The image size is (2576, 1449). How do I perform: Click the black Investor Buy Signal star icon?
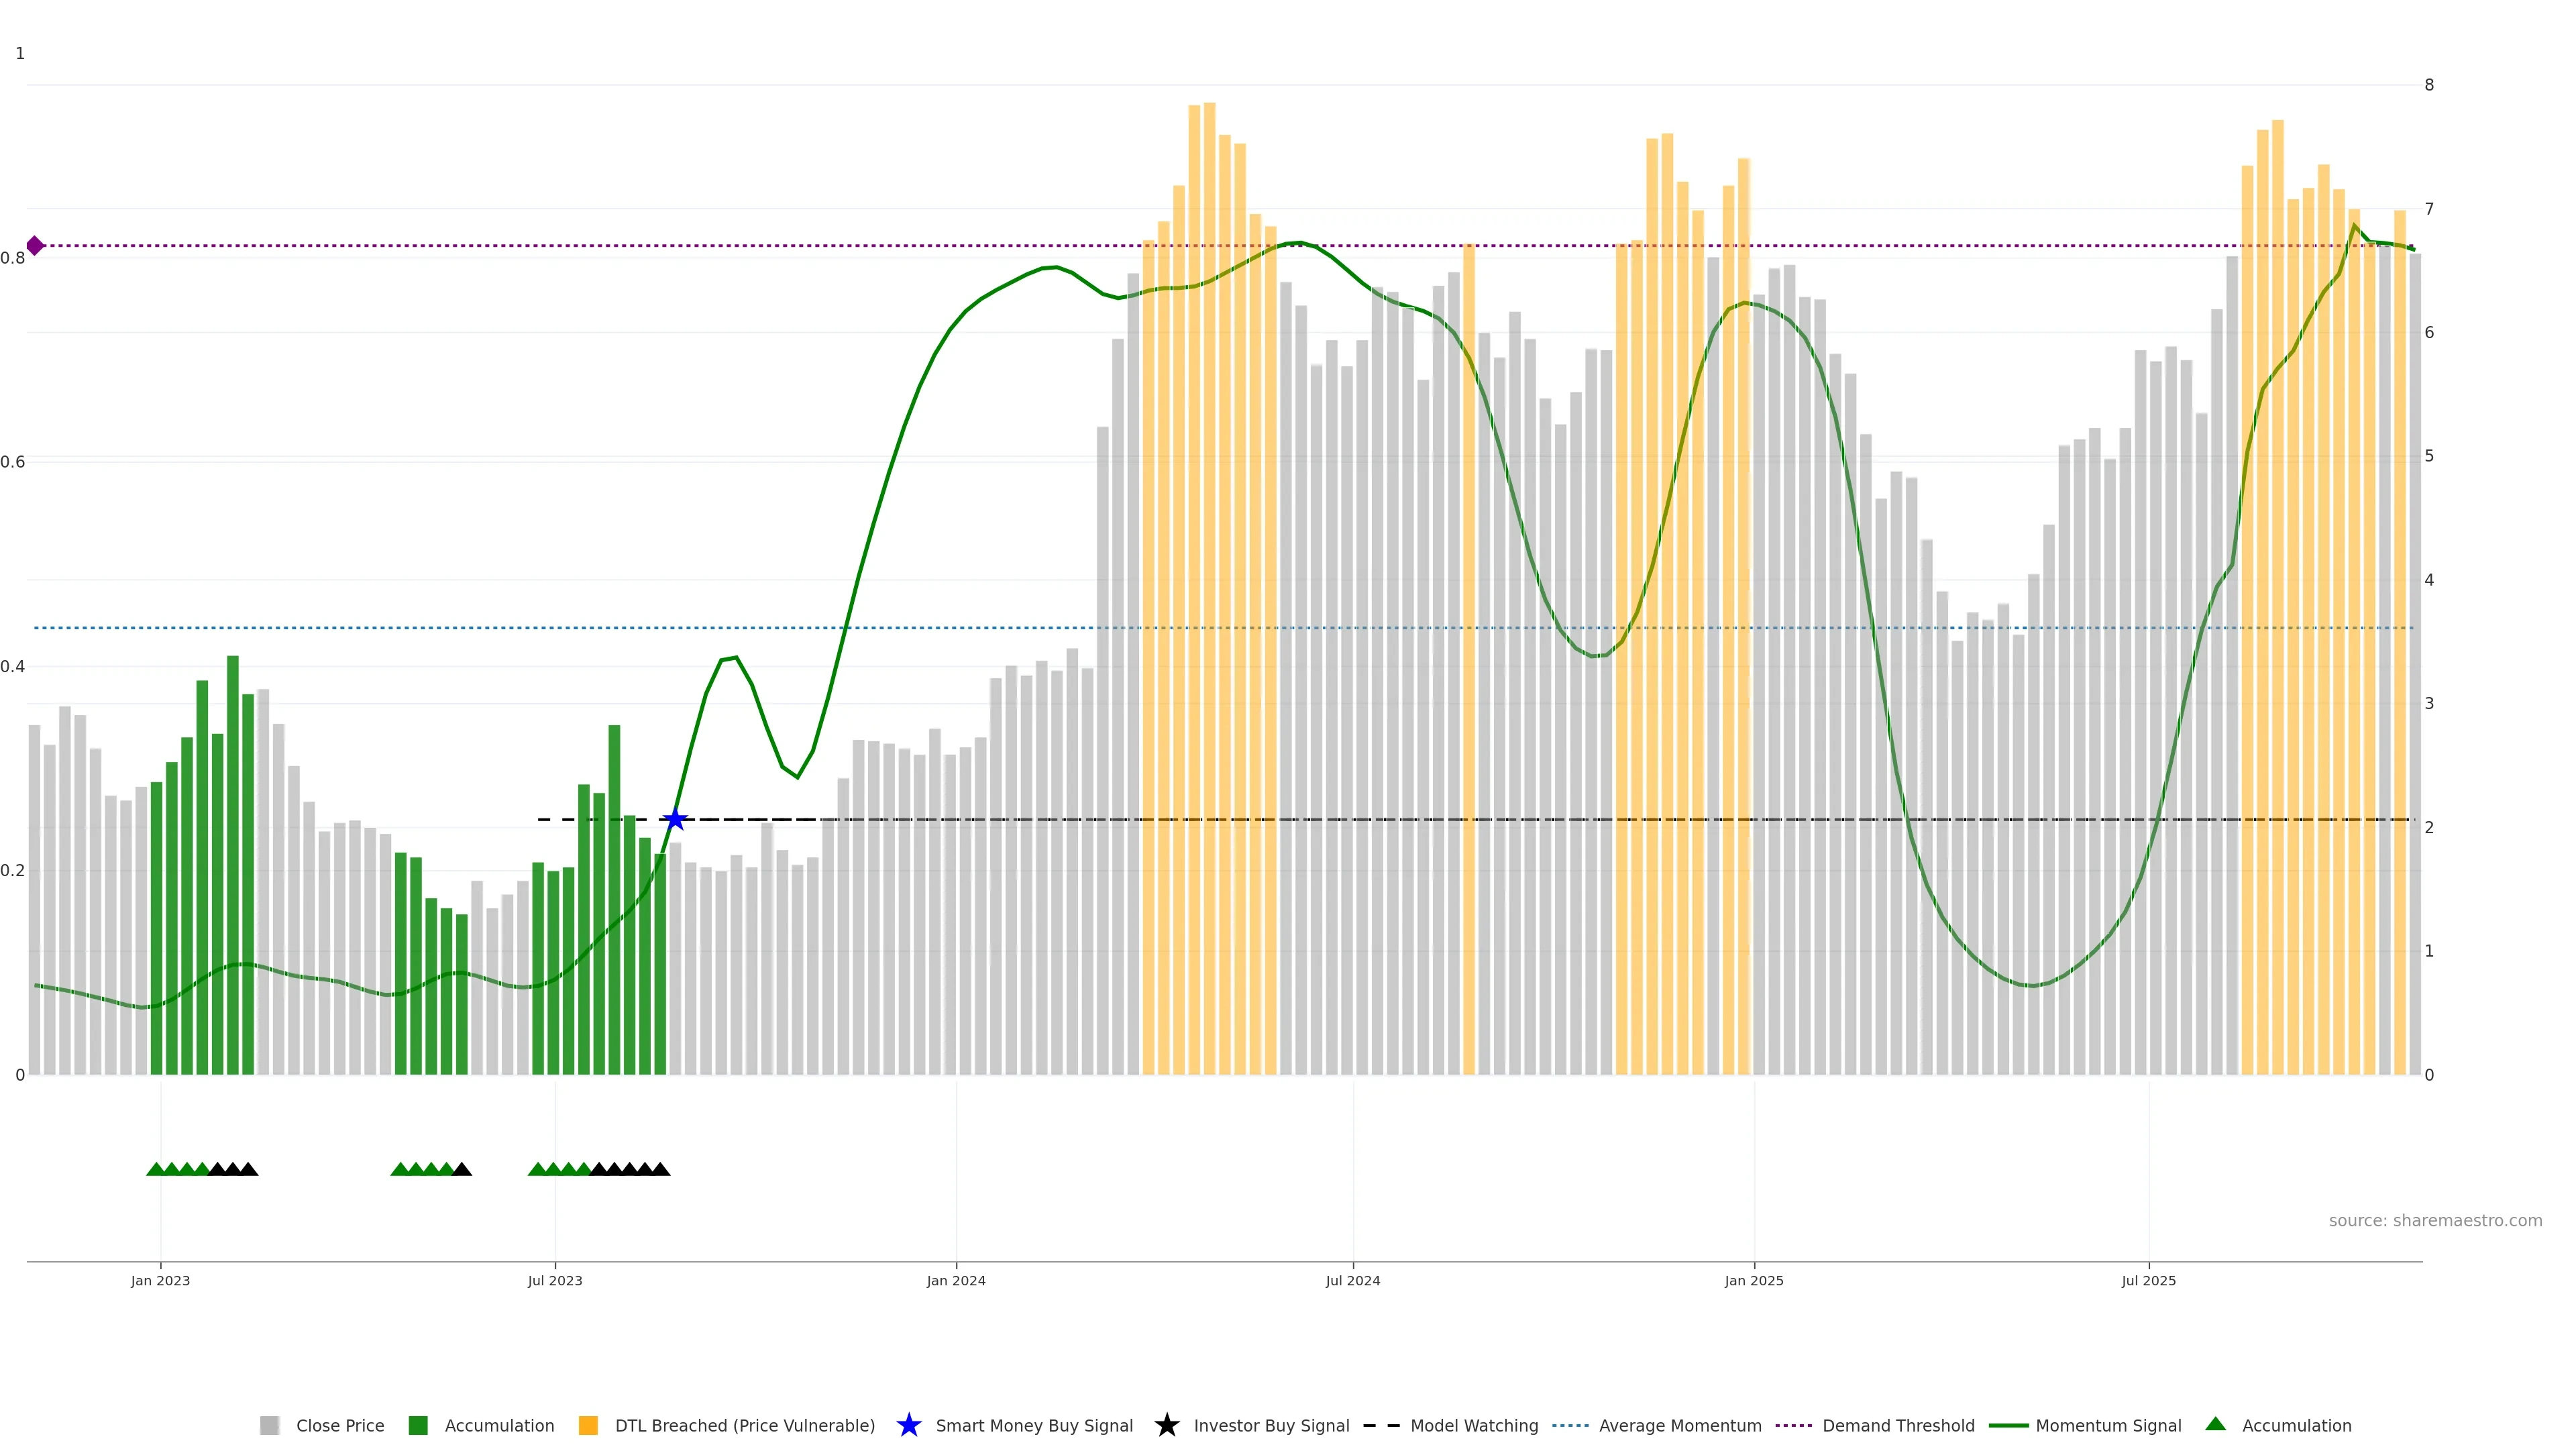tap(1166, 1425)
